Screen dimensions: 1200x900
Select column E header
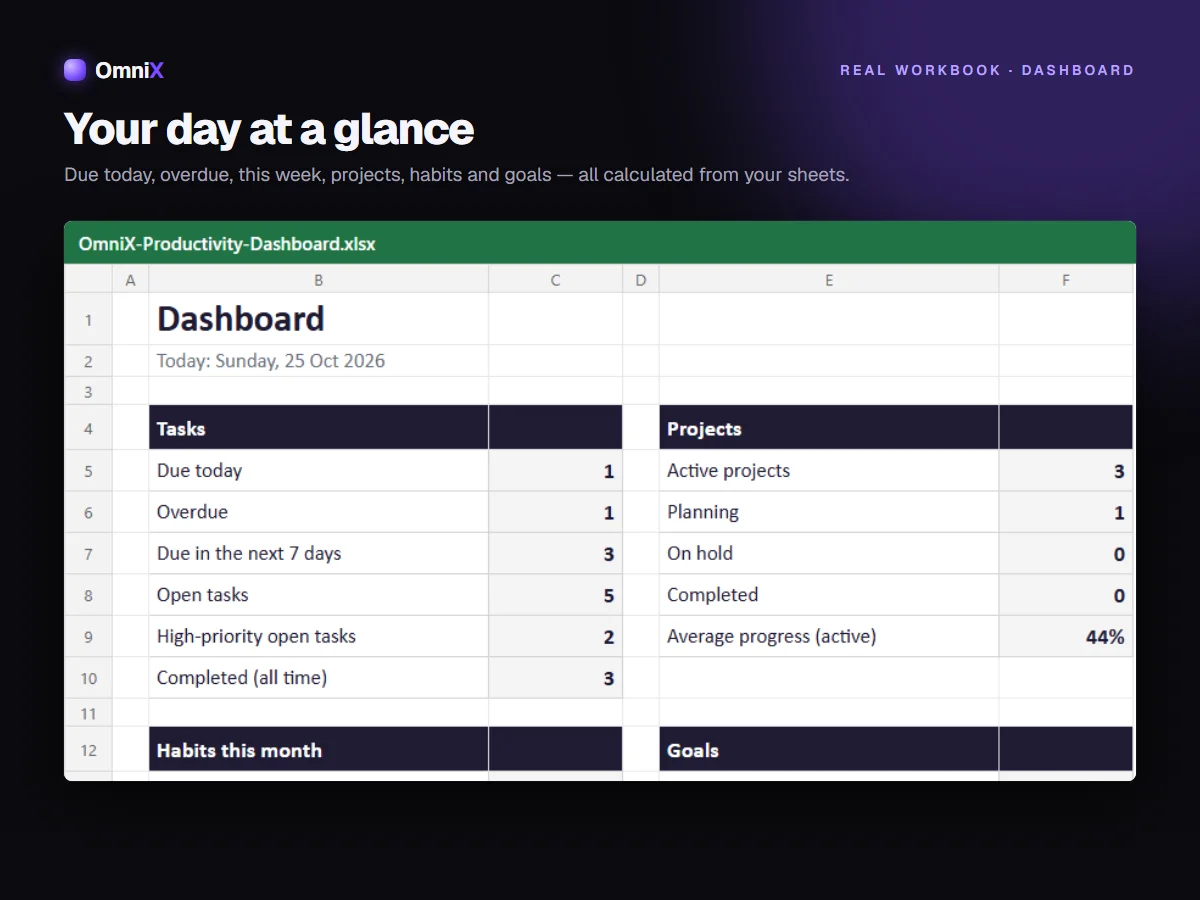click(829, 281)
